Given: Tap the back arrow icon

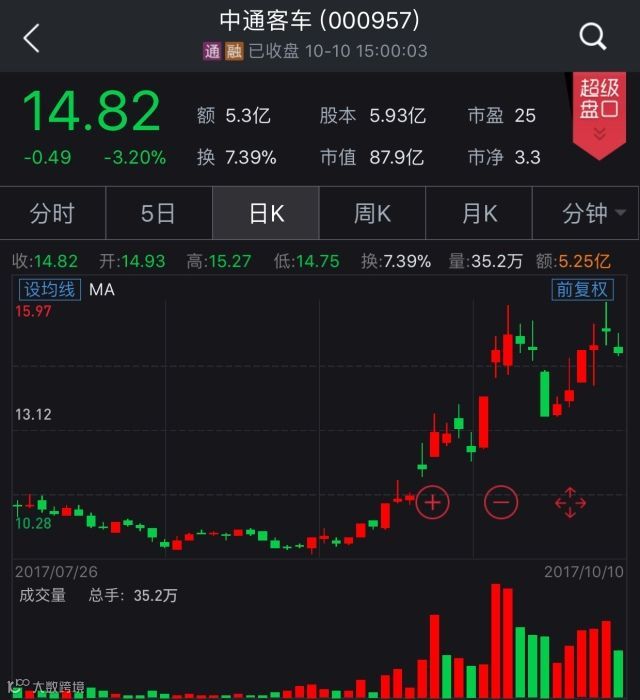Looking at the screenshot, I should pyautogui.click(x=32, y=38).
